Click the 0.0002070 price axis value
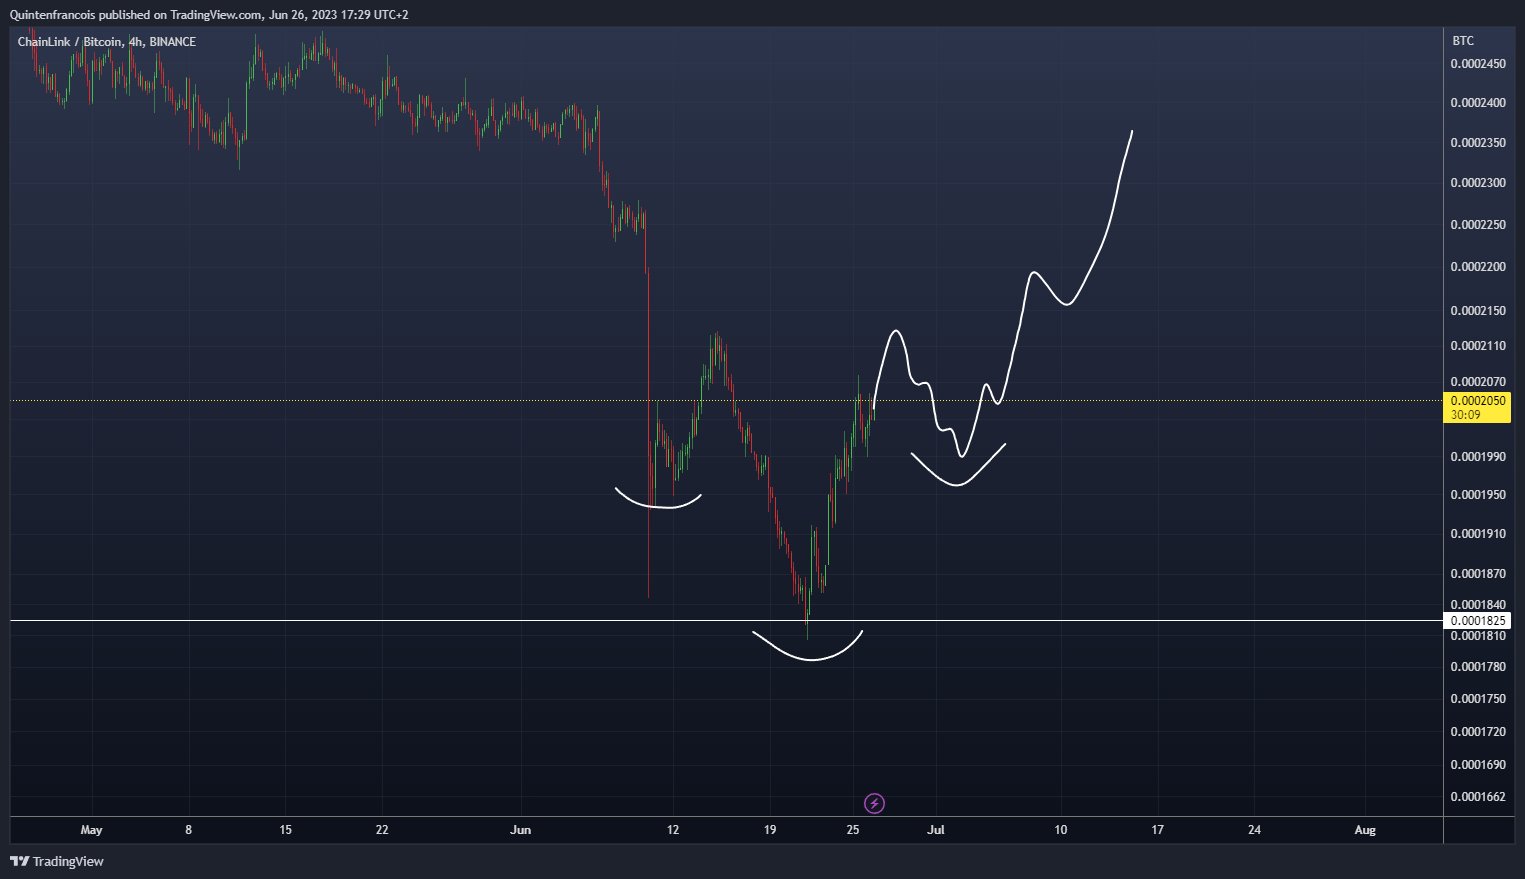Image resolution: width=1525 pixels, height=879 pixels. click(x=1478, y=382)
